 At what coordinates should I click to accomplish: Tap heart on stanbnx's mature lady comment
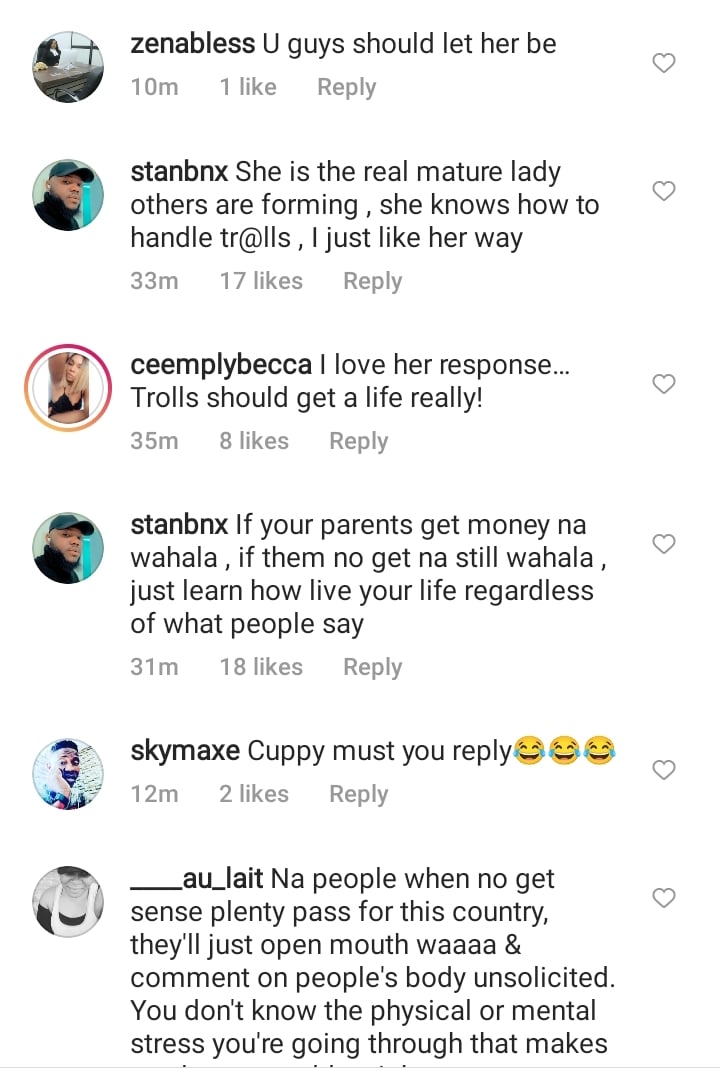(x=664, y=191)
